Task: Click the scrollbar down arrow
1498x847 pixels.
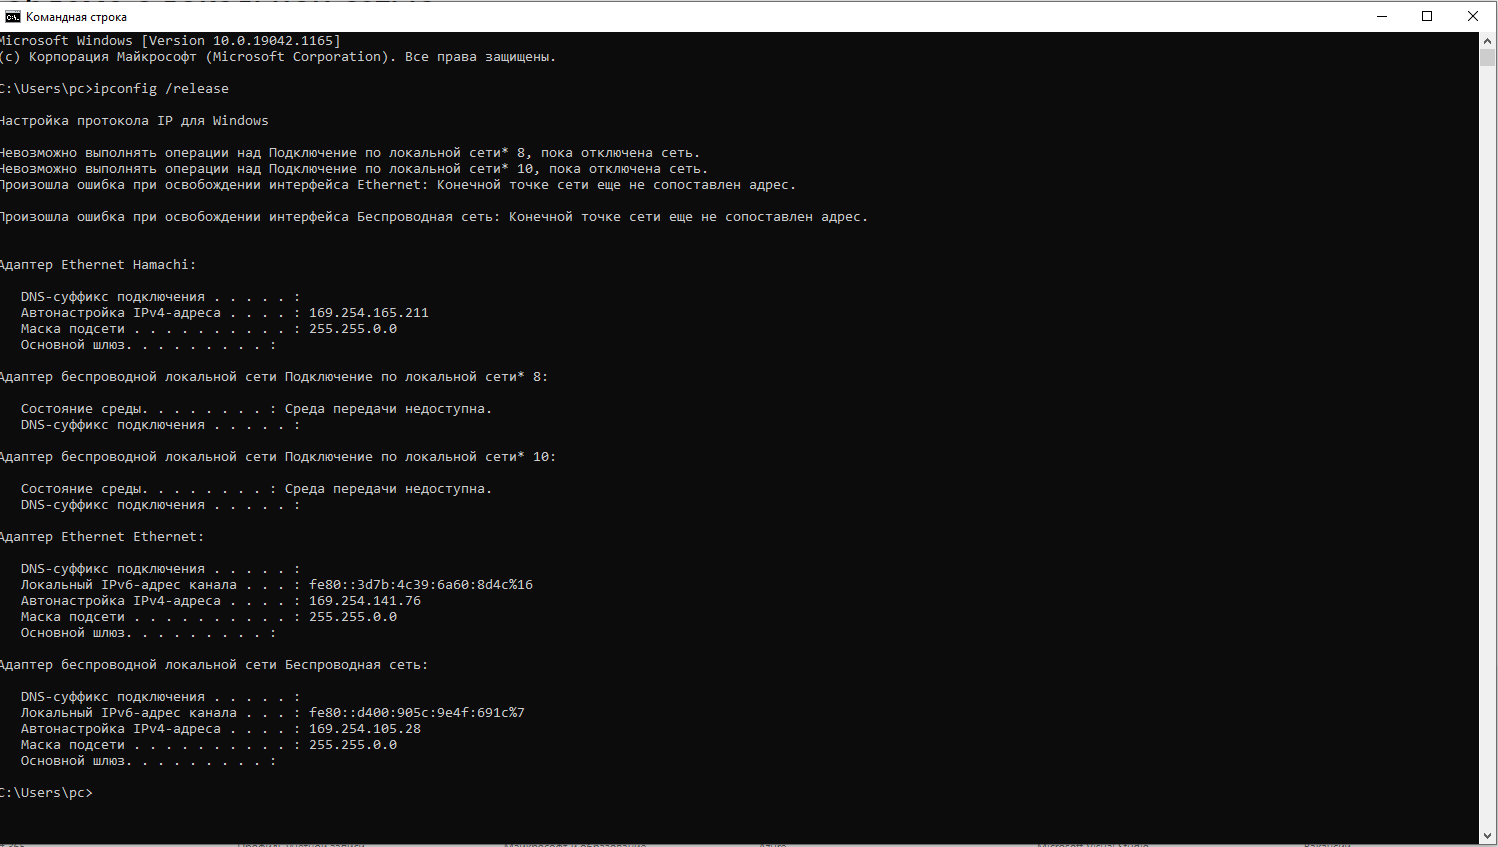Action: 1487,836
